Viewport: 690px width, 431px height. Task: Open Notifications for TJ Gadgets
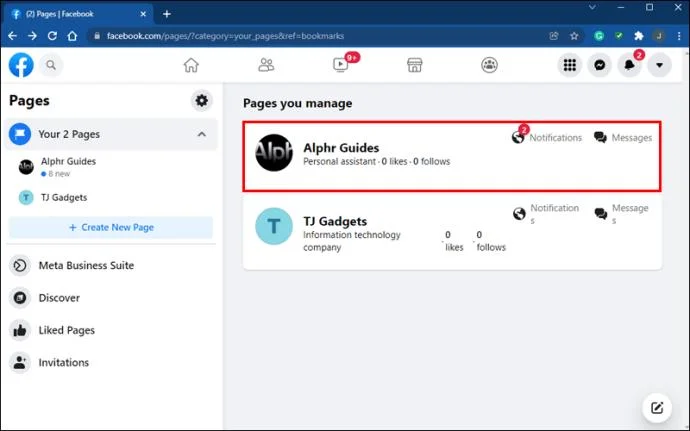(546, 214)
